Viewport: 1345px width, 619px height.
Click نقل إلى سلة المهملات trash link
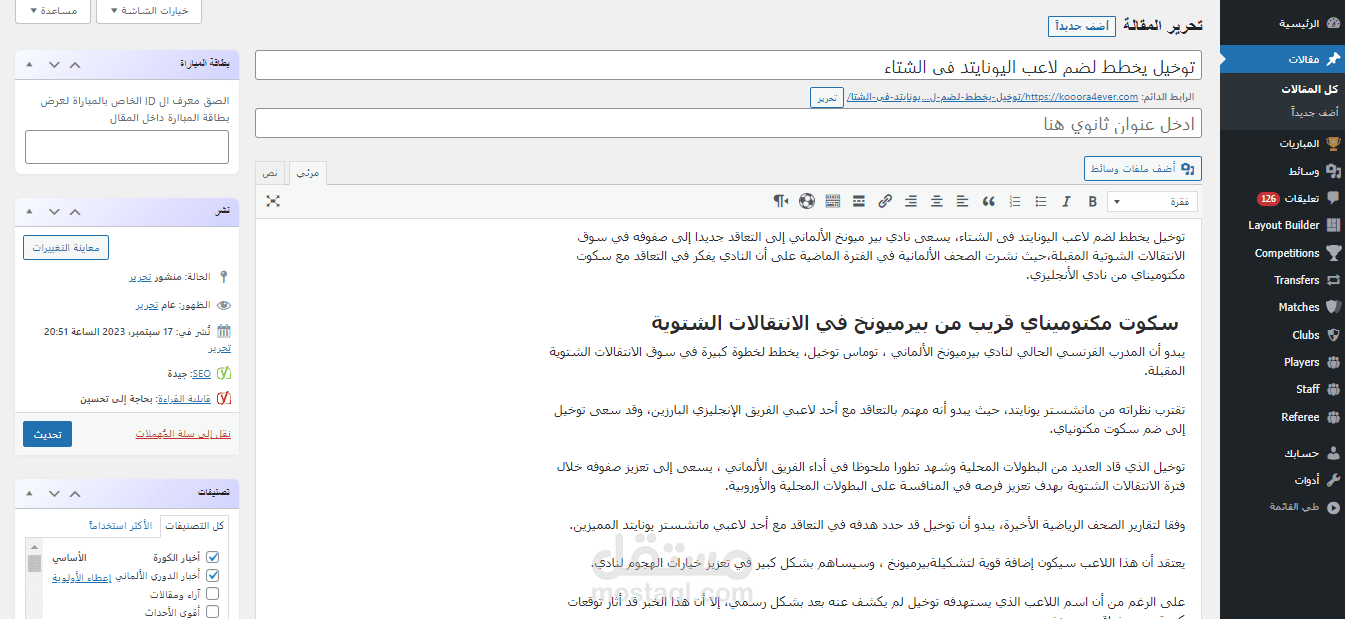183,434
